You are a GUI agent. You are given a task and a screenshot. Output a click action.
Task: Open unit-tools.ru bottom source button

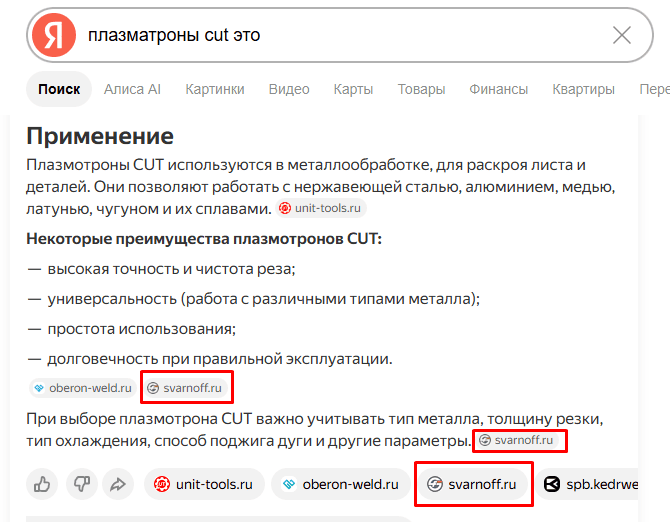coord(204,484)
